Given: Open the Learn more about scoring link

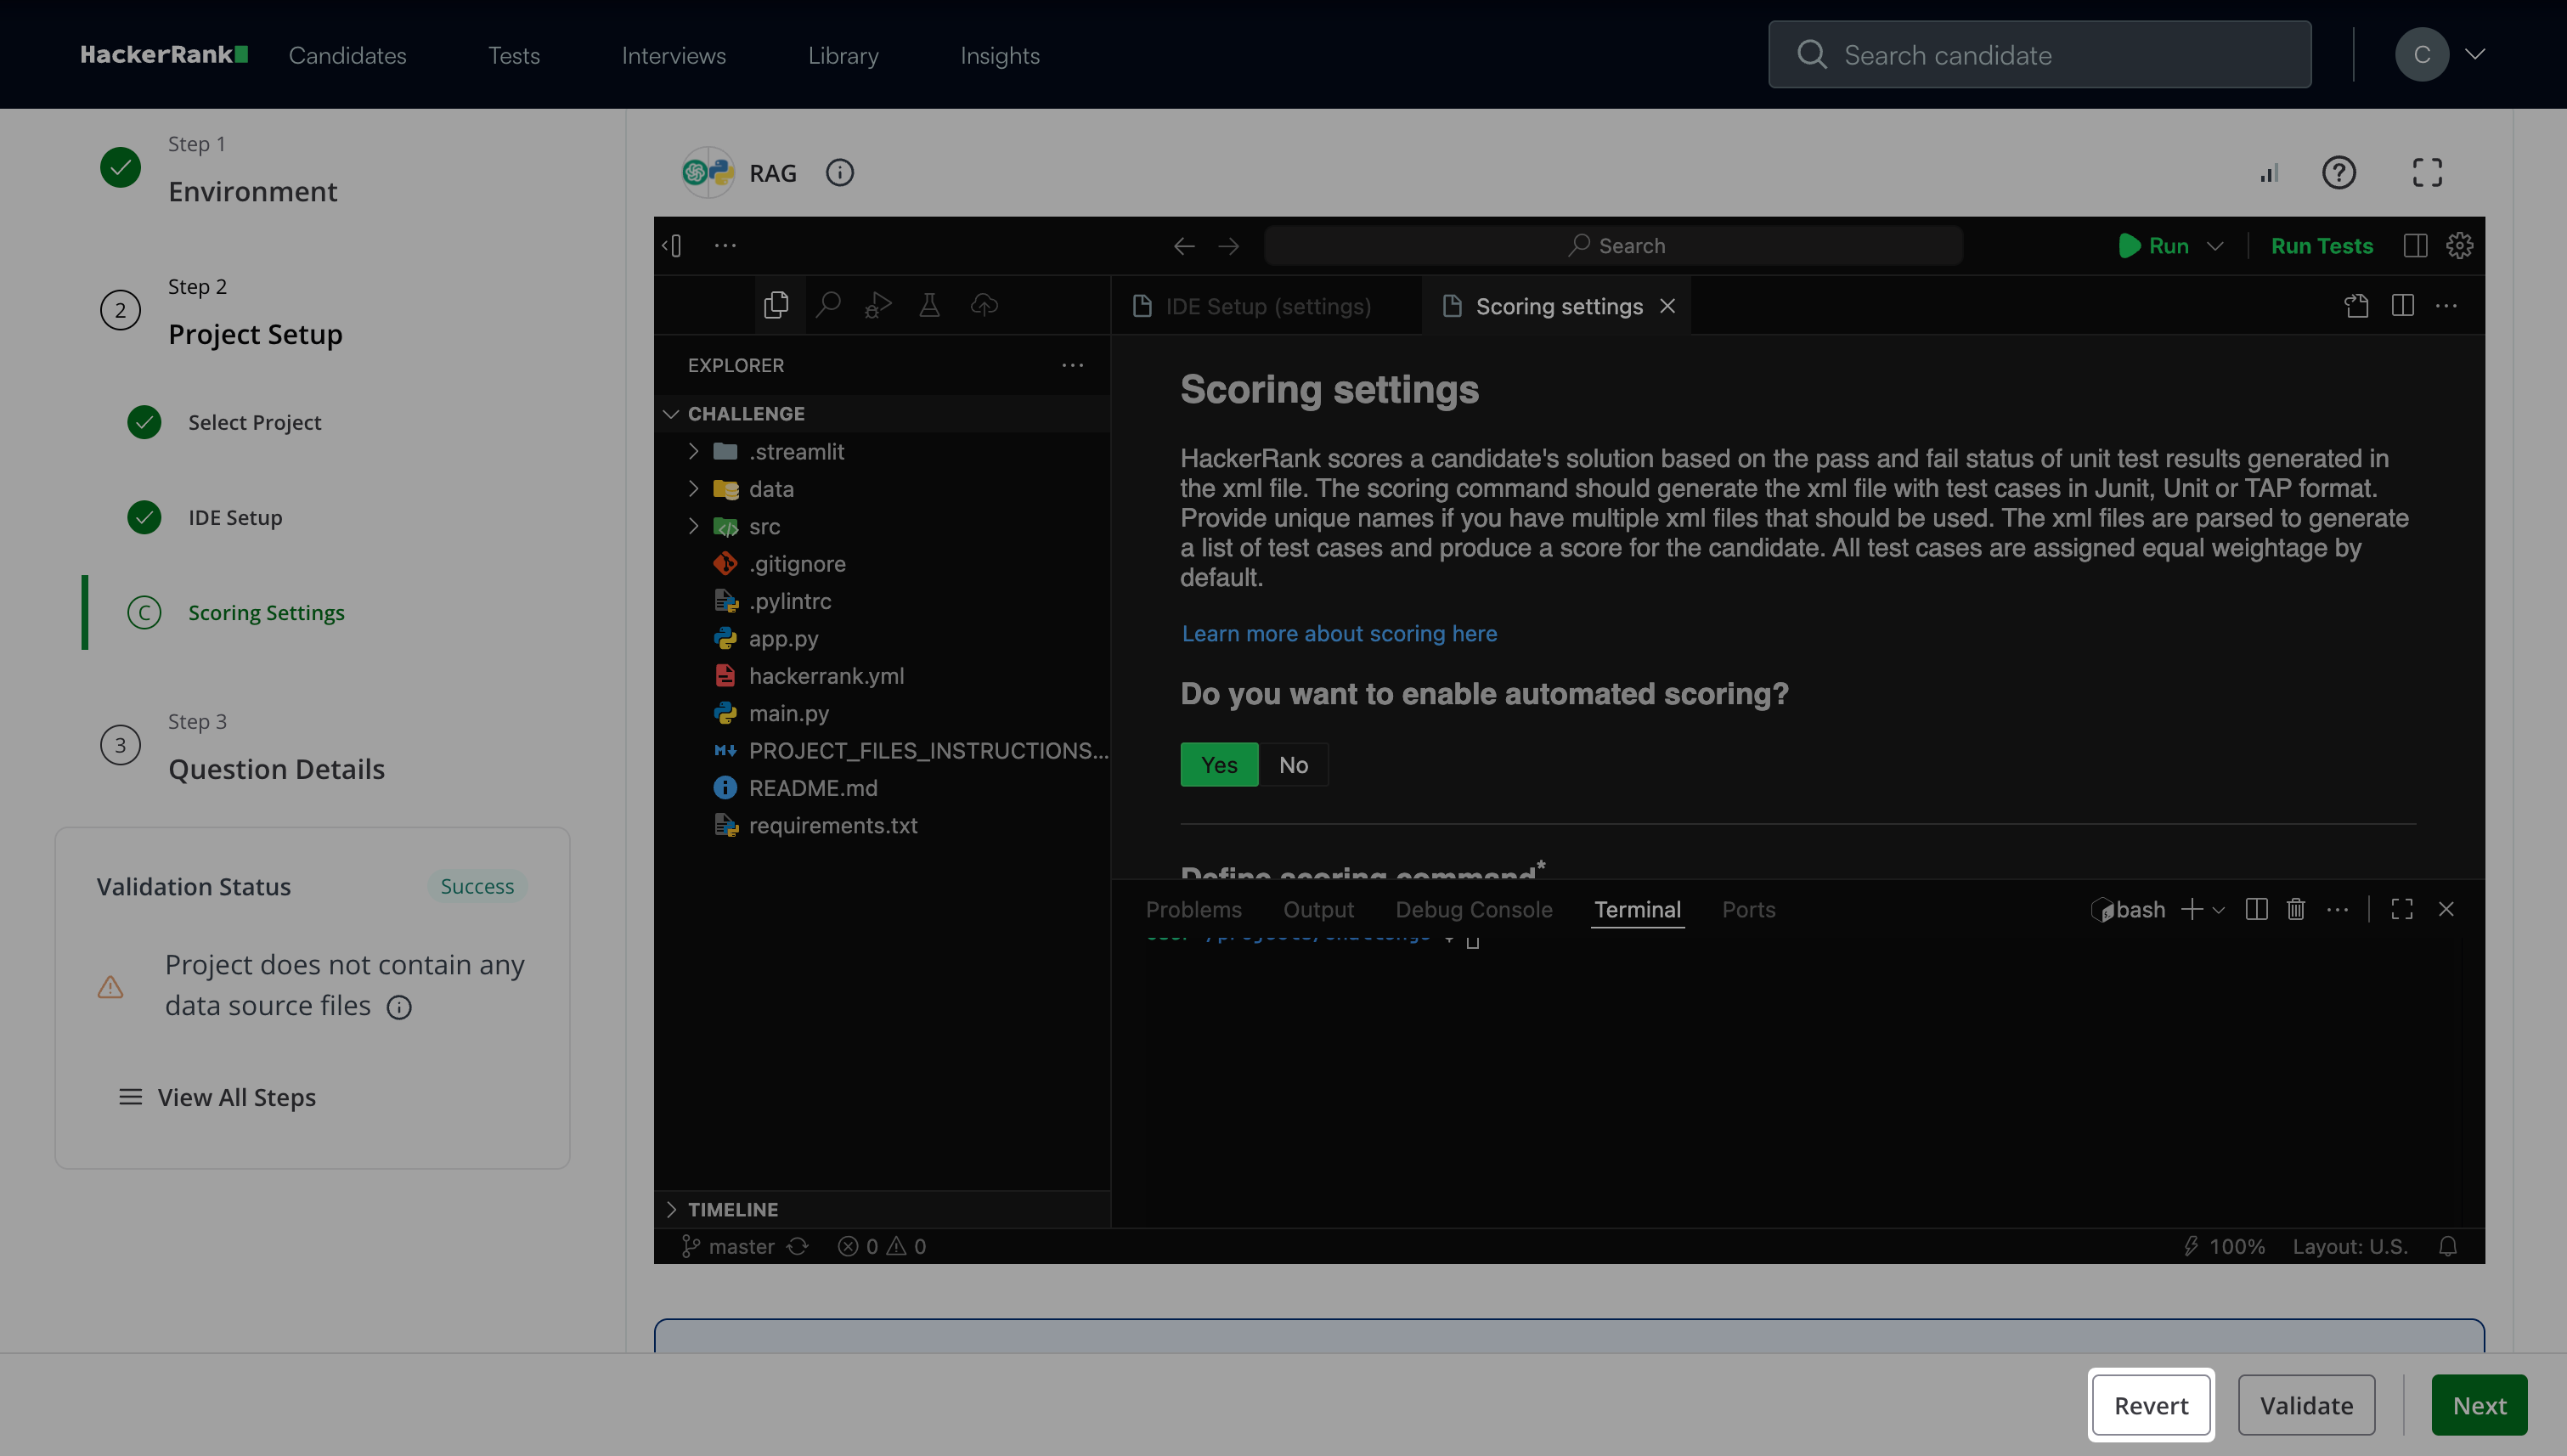Looking at the screenshot, I should tap(1339, 634).
